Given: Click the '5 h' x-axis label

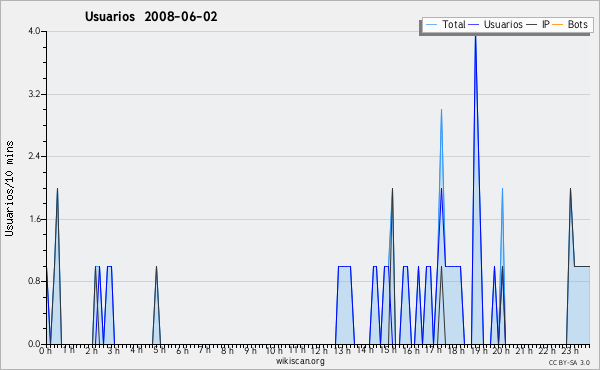Looking at the screenshot, I should tap(160, 350).
